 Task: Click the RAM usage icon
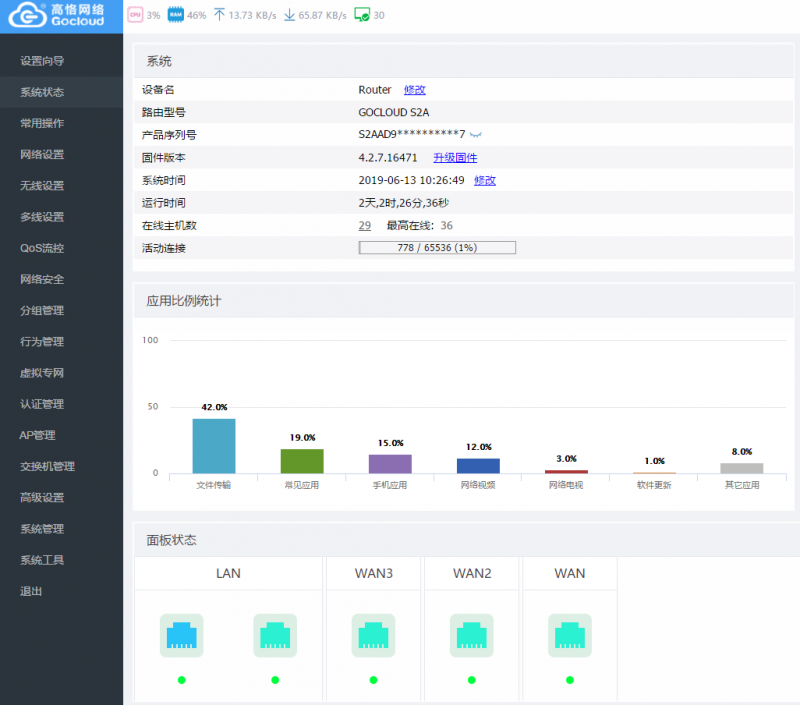(176, 15)
